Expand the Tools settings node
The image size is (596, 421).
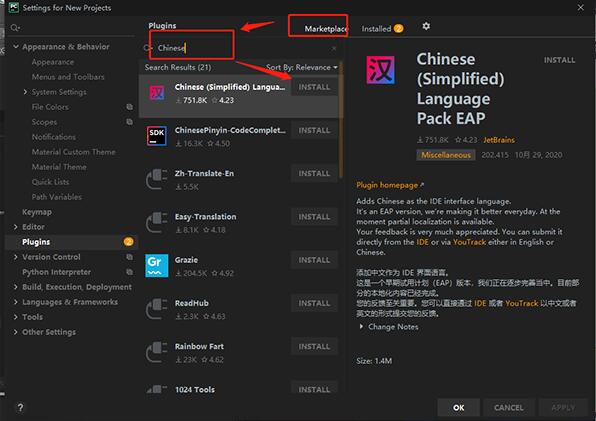point(16,317)
